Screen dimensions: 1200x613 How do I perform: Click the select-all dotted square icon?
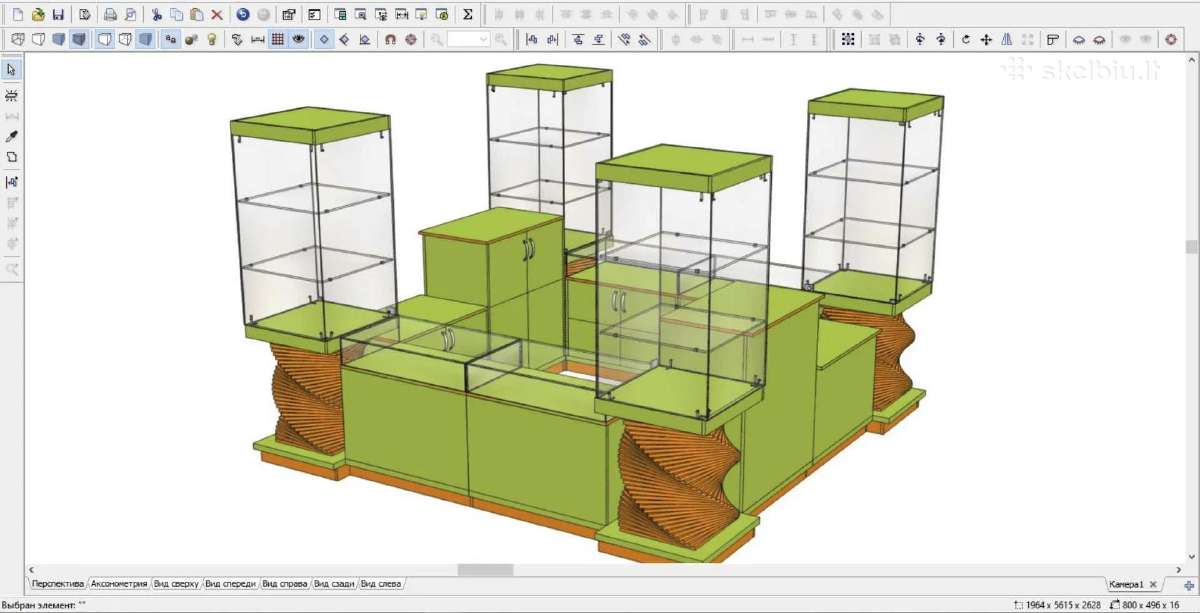click(x=848, y=39)
